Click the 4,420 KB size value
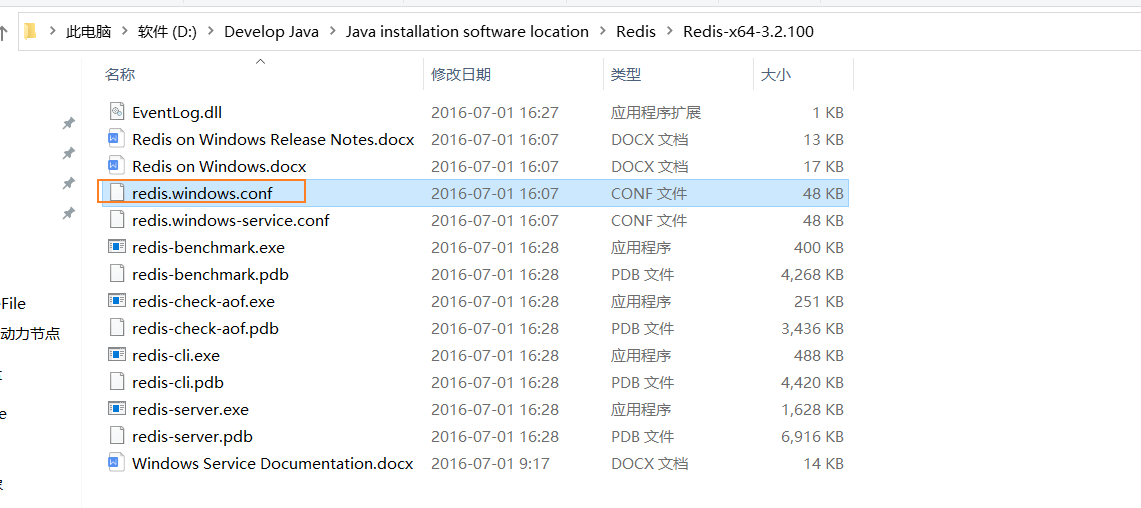This screenshot has height=508, width=1141. click(x=812, y=382)
